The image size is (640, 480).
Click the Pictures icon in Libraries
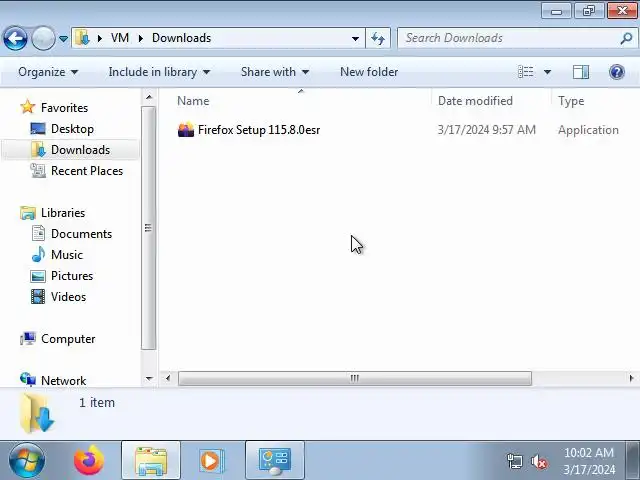coord(38,276)
